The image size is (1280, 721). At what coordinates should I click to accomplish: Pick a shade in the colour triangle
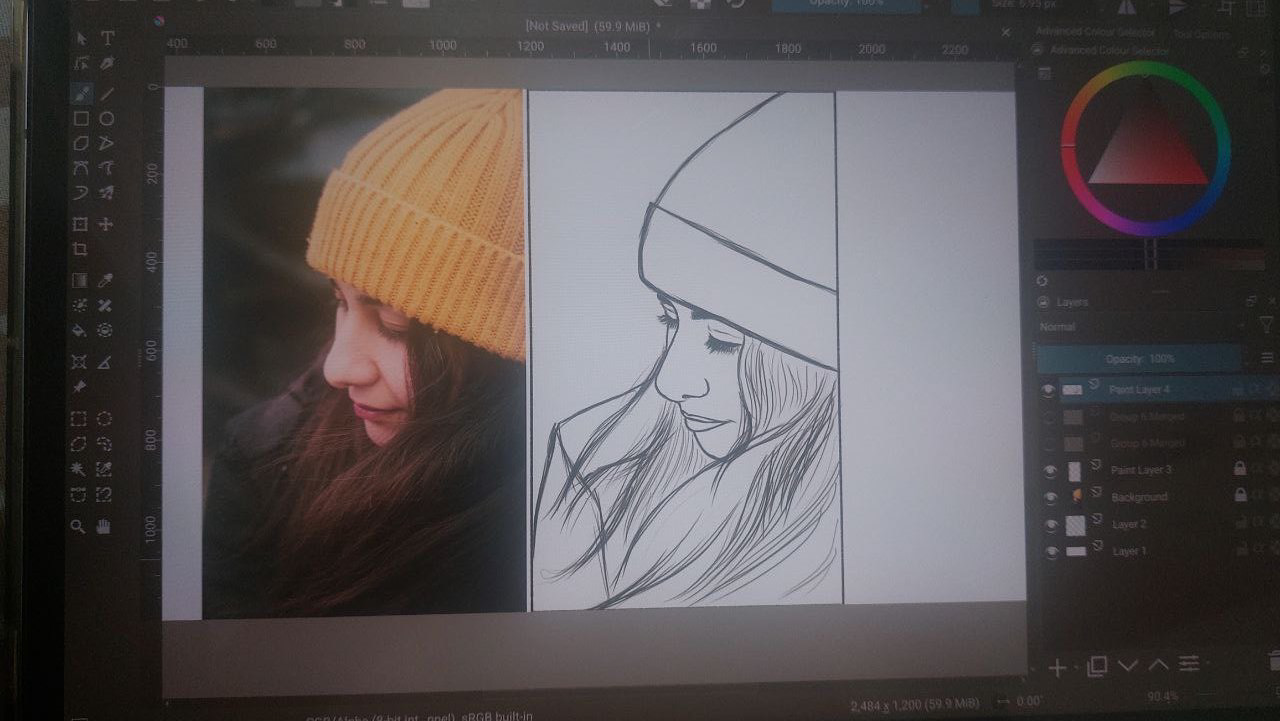(1147, 150)
